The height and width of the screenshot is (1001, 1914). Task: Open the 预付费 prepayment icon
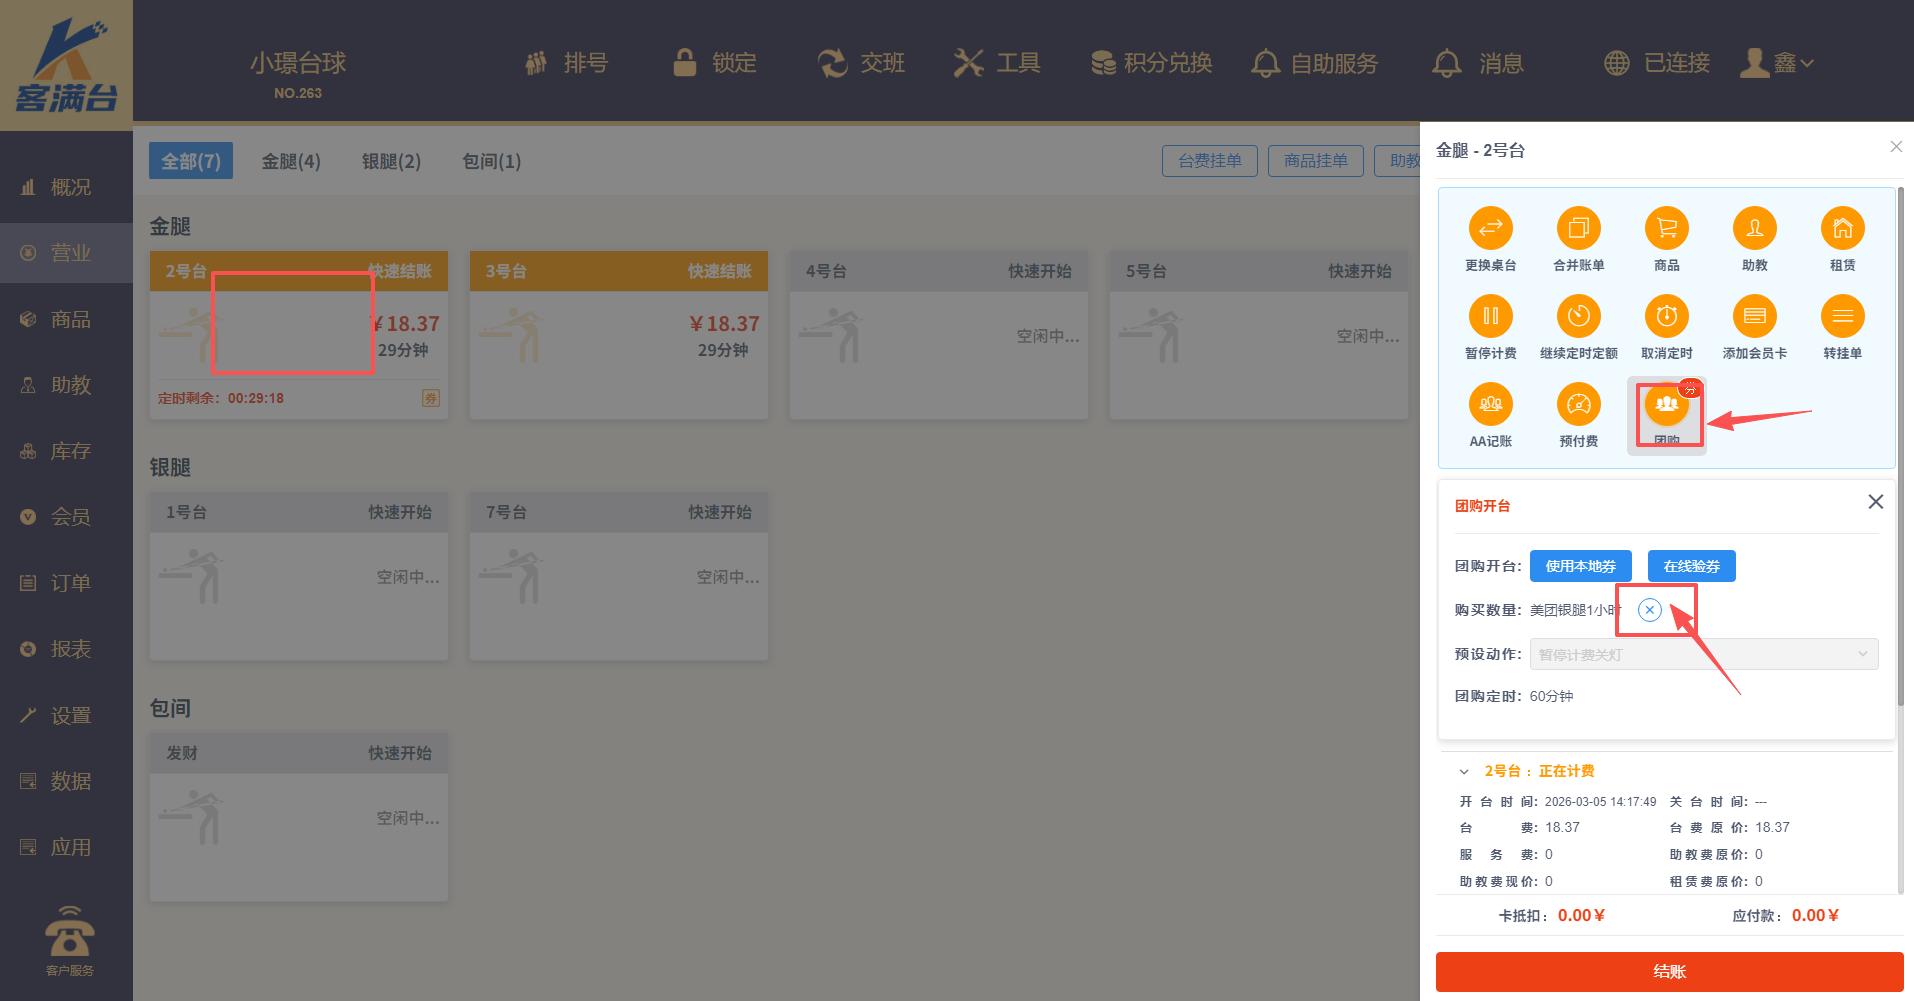point(1578,405)
